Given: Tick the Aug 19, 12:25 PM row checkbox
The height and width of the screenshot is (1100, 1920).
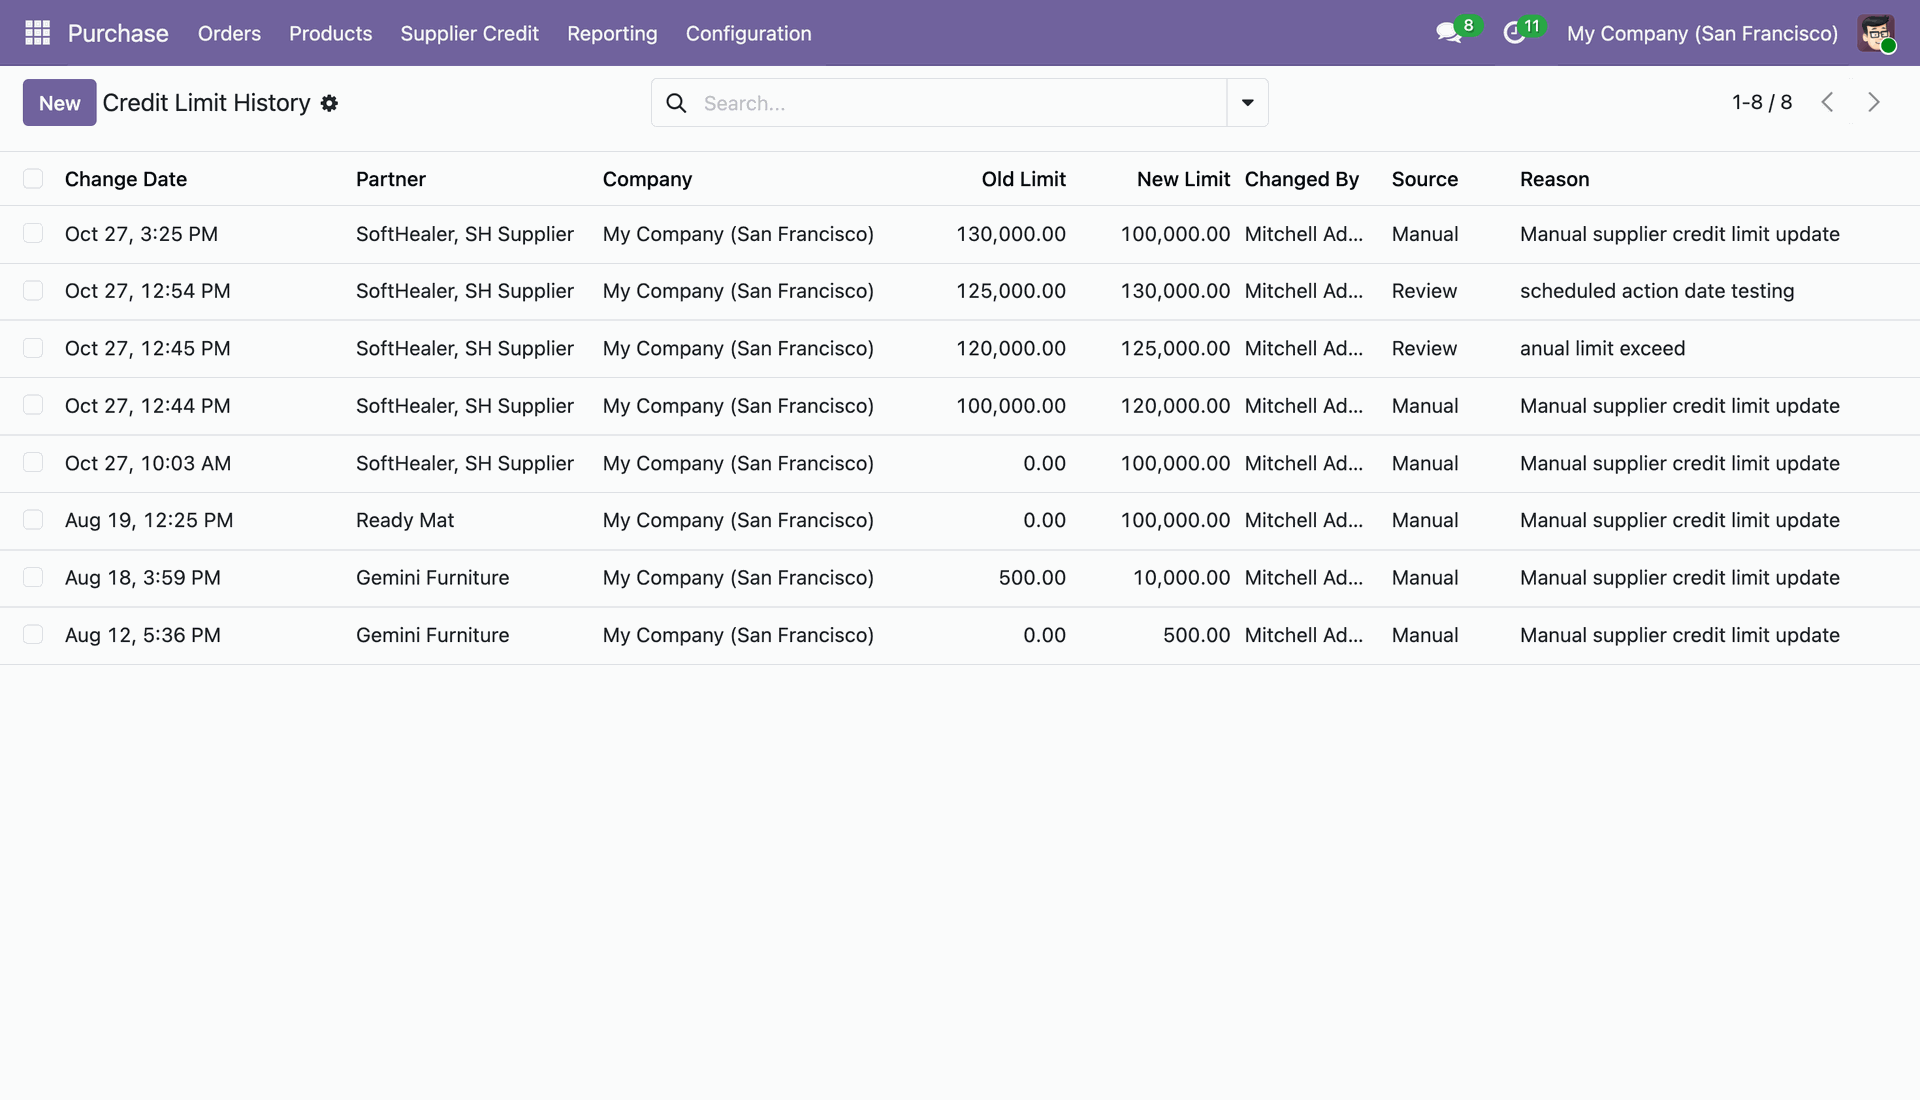Looking at the screenshot, I should [33, 520].
